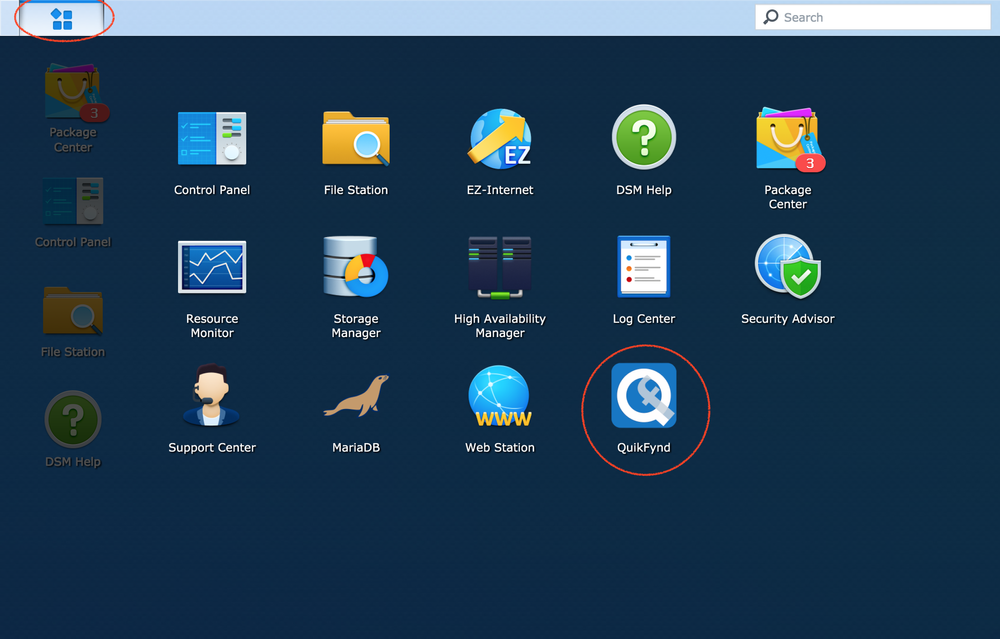
Task: Open Storage Manager
Action: (356, 287)
